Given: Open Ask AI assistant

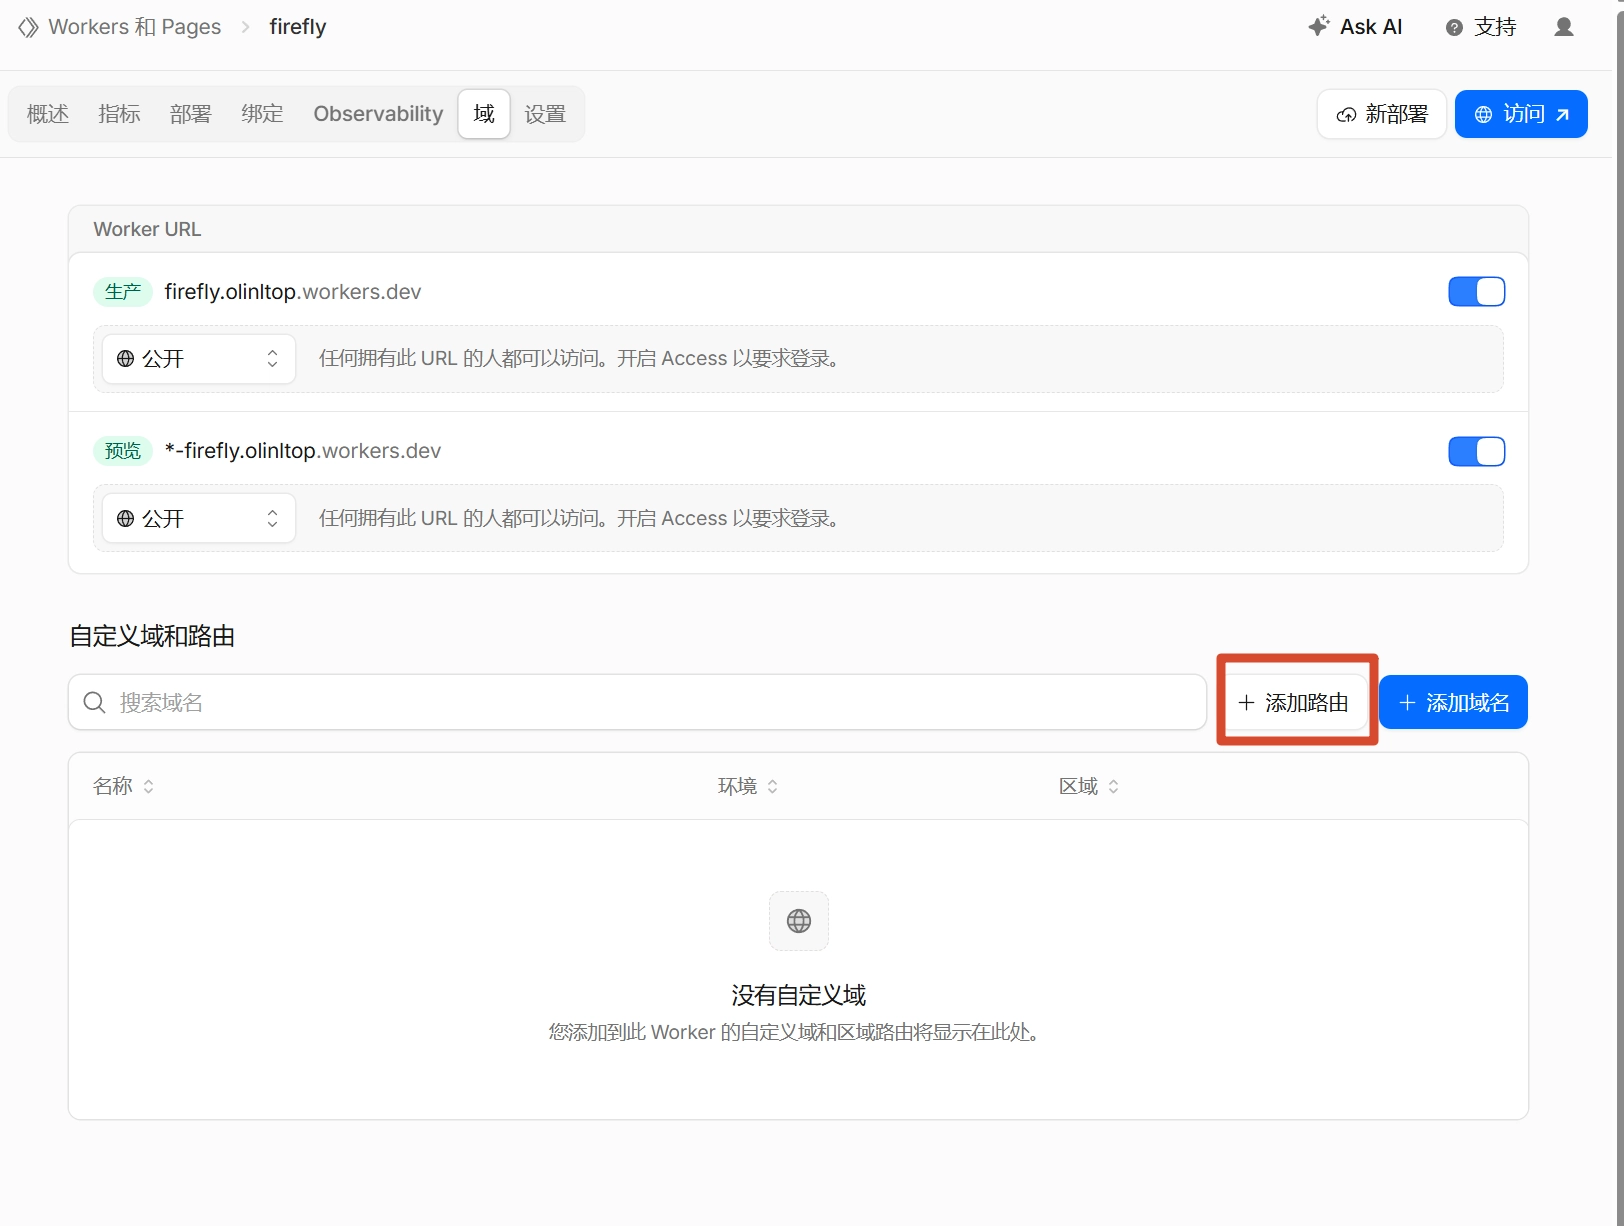Looking at the screenshot, I should 1356,27.
